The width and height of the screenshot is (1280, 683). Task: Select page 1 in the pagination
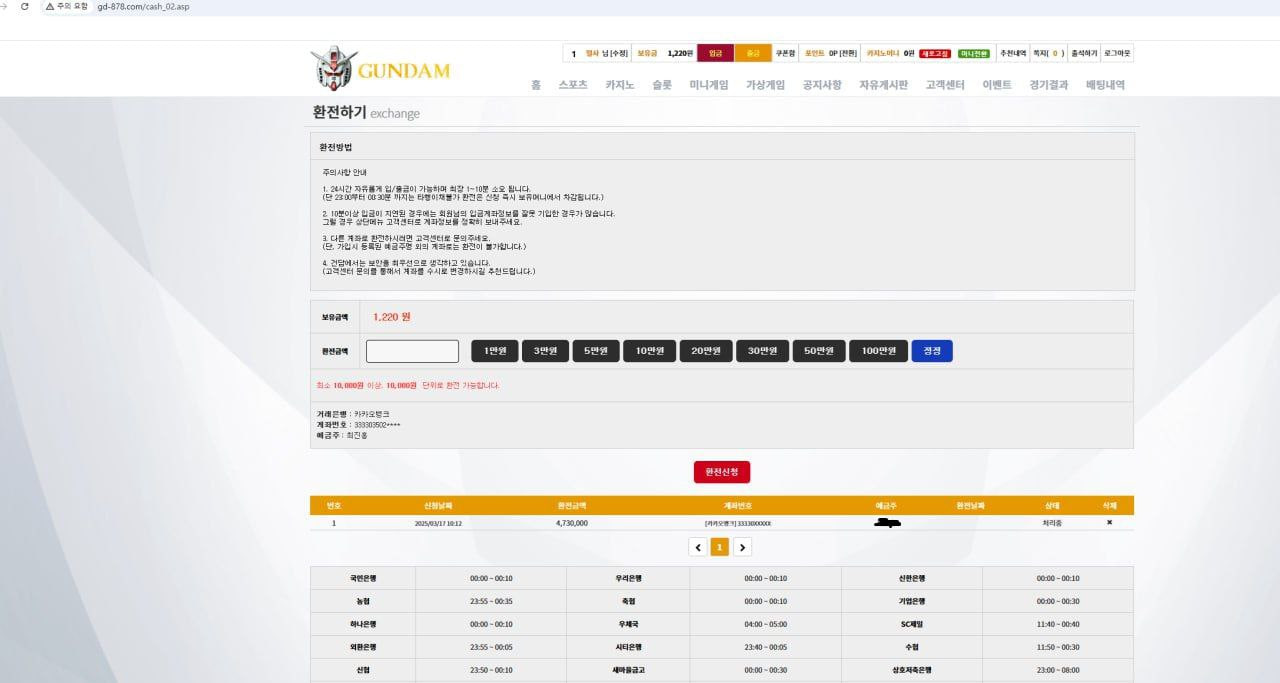point(720,547)
